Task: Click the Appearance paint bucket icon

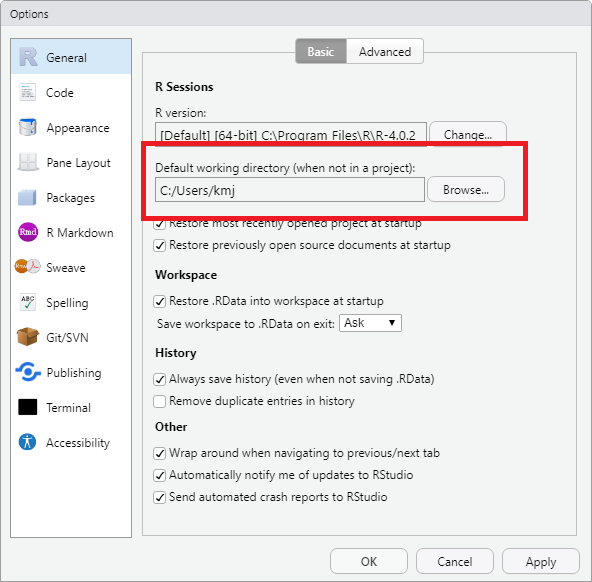Action: tap(28, 127)
